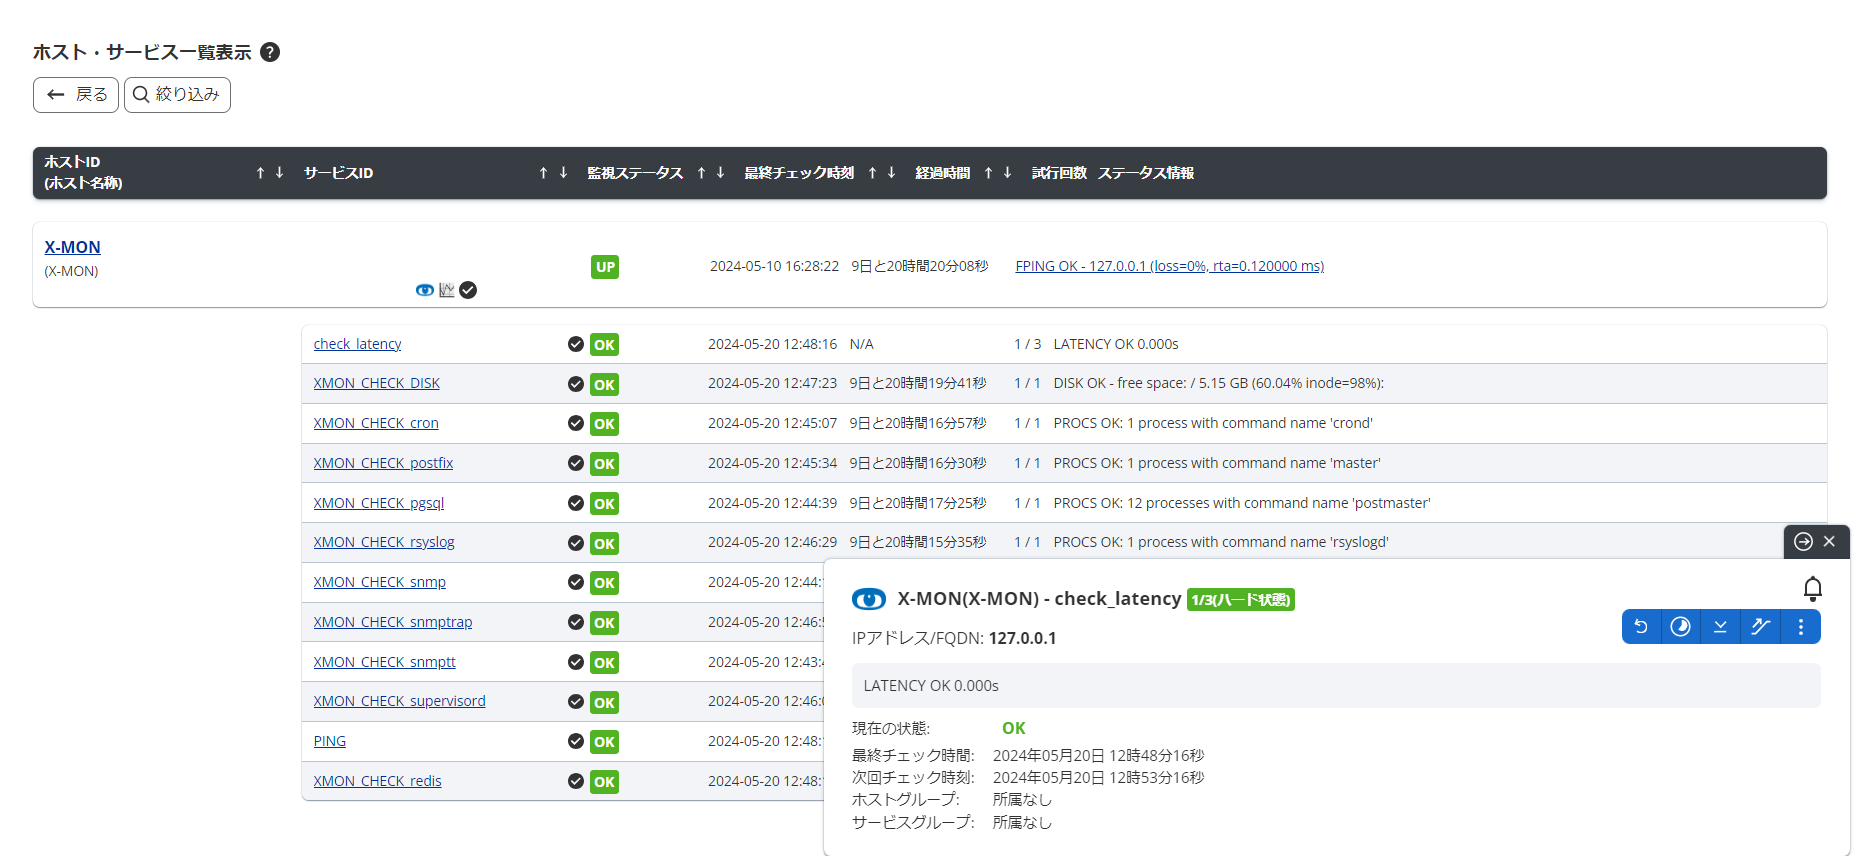Click the bell notification icon in popup
Viewport: 1861px width, 856px height.
coord(1812,588)
